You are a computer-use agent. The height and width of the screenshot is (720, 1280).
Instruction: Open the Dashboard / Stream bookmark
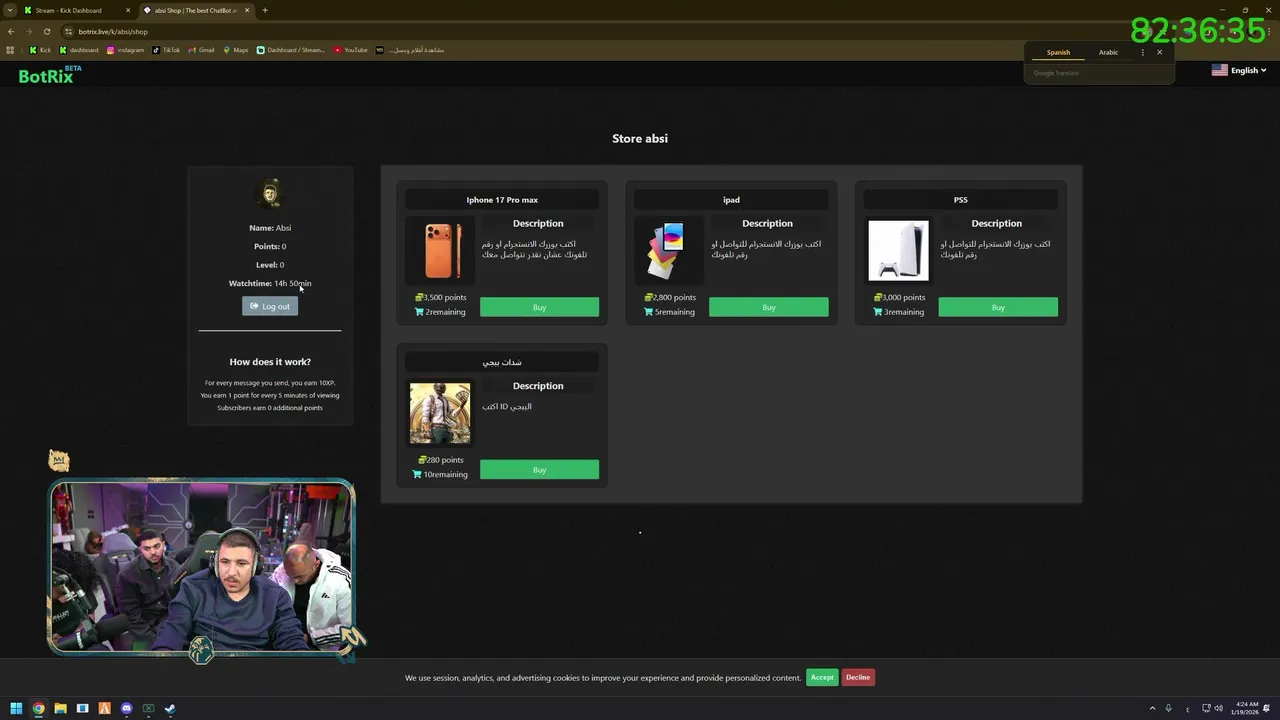291,50
